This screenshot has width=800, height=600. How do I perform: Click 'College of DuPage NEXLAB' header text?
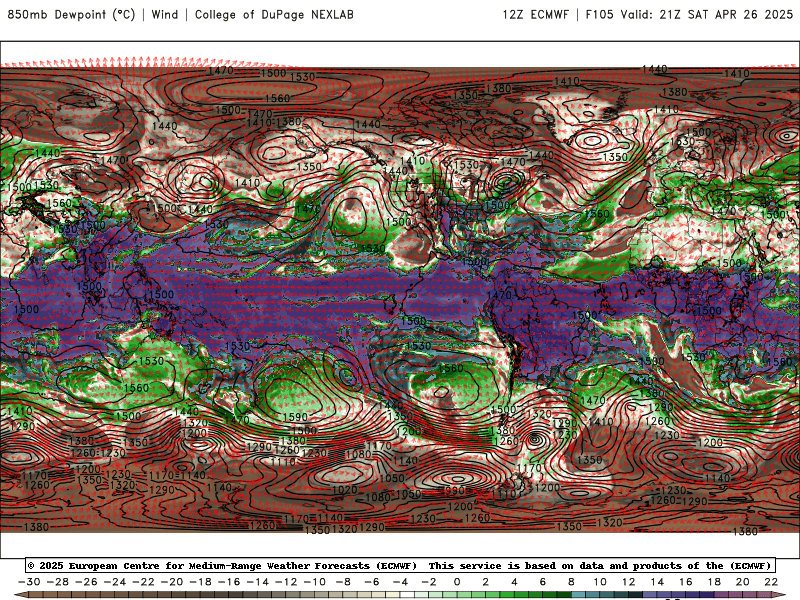click(274, 14)
